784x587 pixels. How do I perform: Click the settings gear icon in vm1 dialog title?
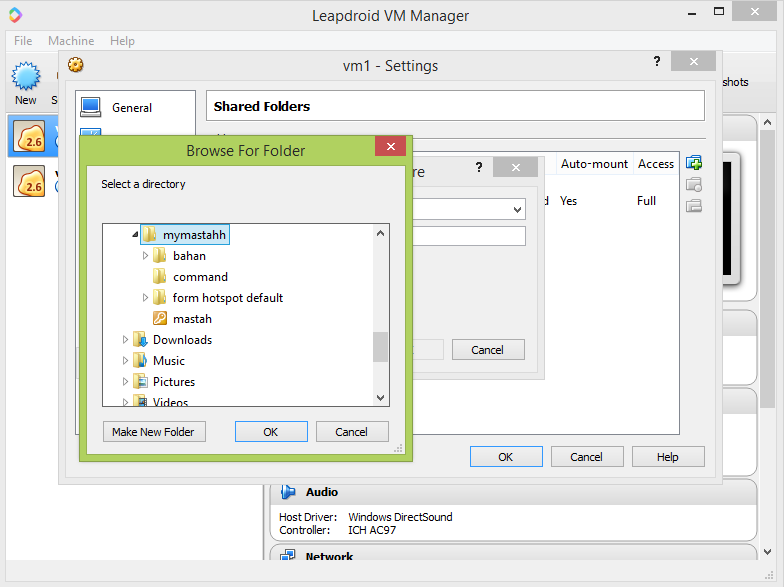[76, 65]
